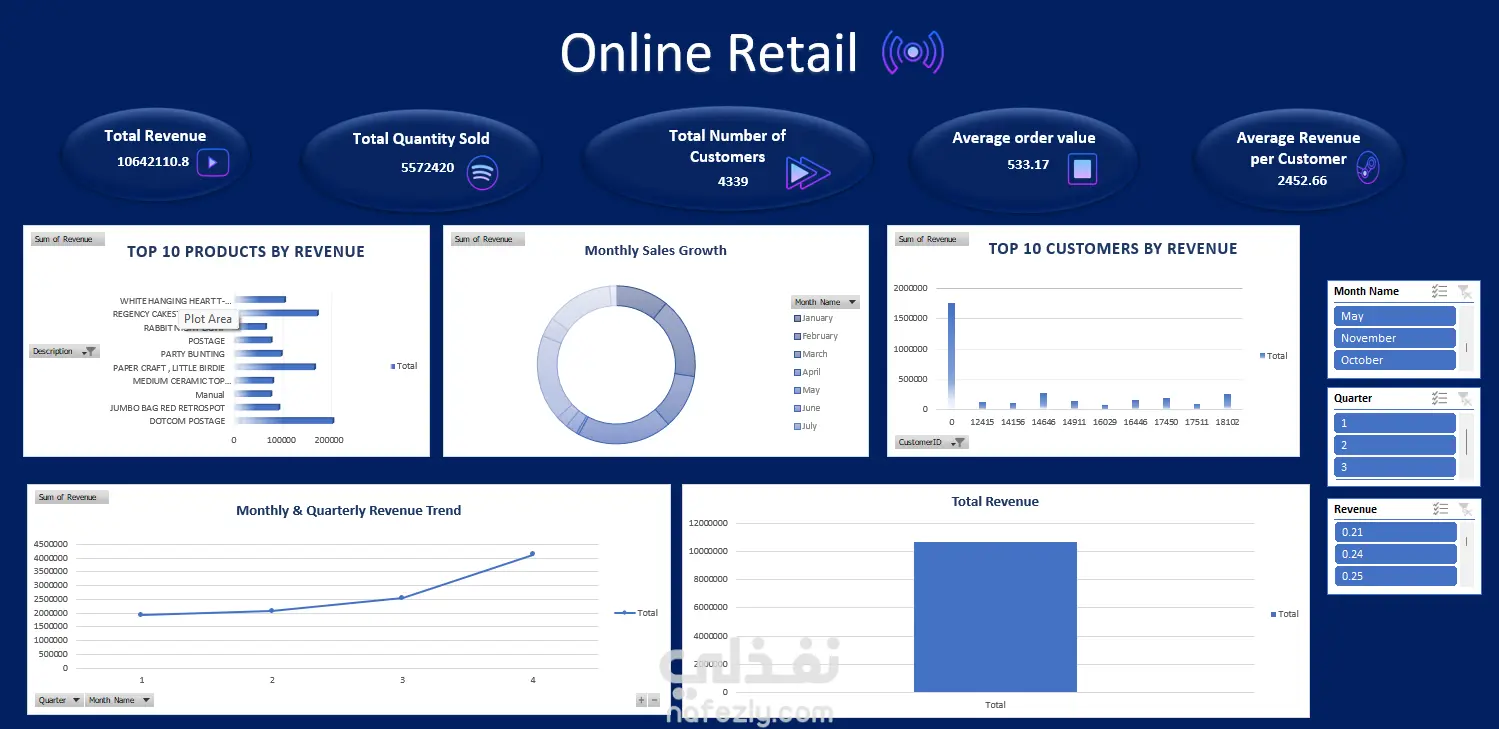Image resolution: width=1499 pixels, height=729 pixels.
Task: Click the minus collapse-field button on trend chart
Action: click(x=654, y=700)
